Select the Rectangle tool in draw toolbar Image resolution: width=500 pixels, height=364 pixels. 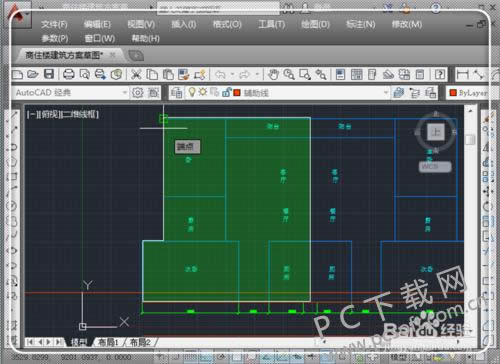[x=13, y=176]
